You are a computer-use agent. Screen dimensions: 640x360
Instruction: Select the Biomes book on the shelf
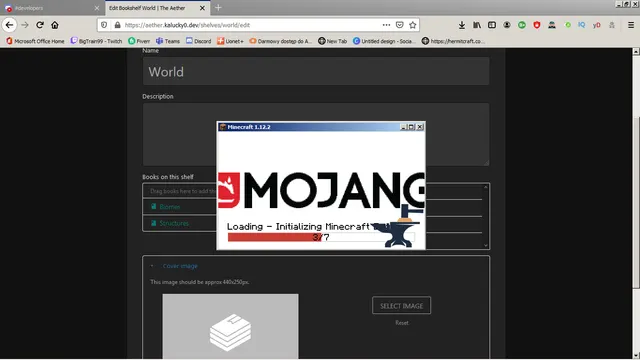170,207
